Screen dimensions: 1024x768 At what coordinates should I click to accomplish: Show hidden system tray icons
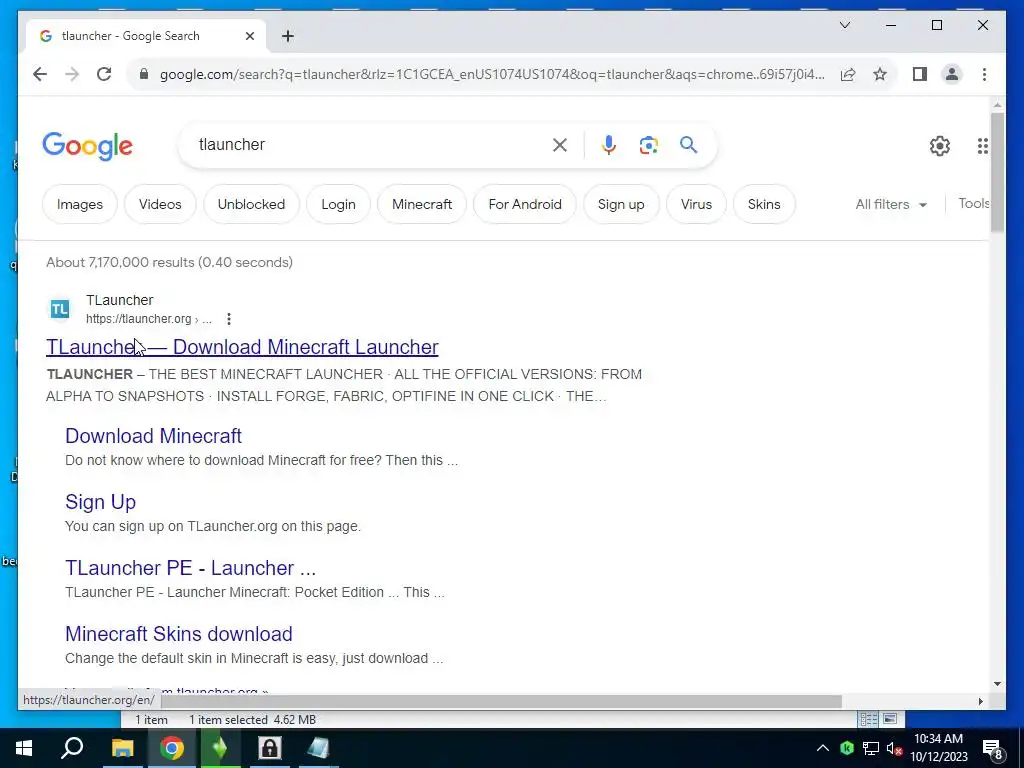tap(823, 748)
